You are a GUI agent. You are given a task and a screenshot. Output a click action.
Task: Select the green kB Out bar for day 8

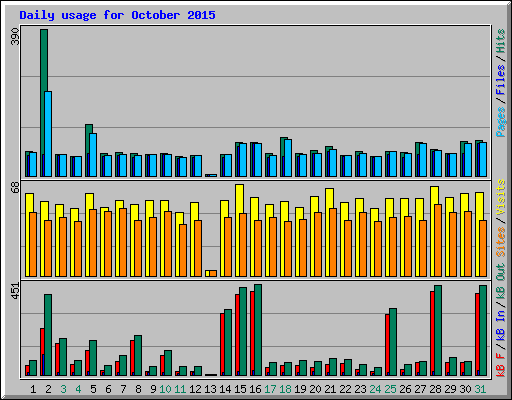click(138, 356)
